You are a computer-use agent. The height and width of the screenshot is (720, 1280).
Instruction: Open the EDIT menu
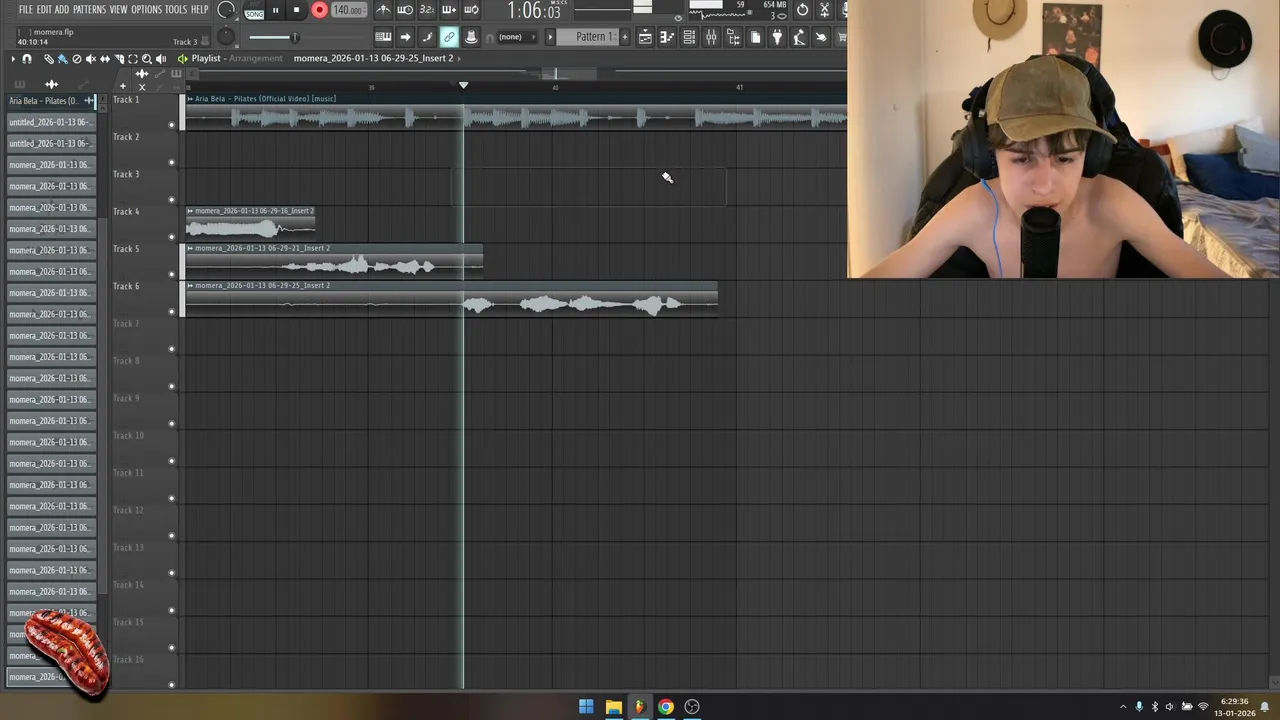[x=44, y=10]
